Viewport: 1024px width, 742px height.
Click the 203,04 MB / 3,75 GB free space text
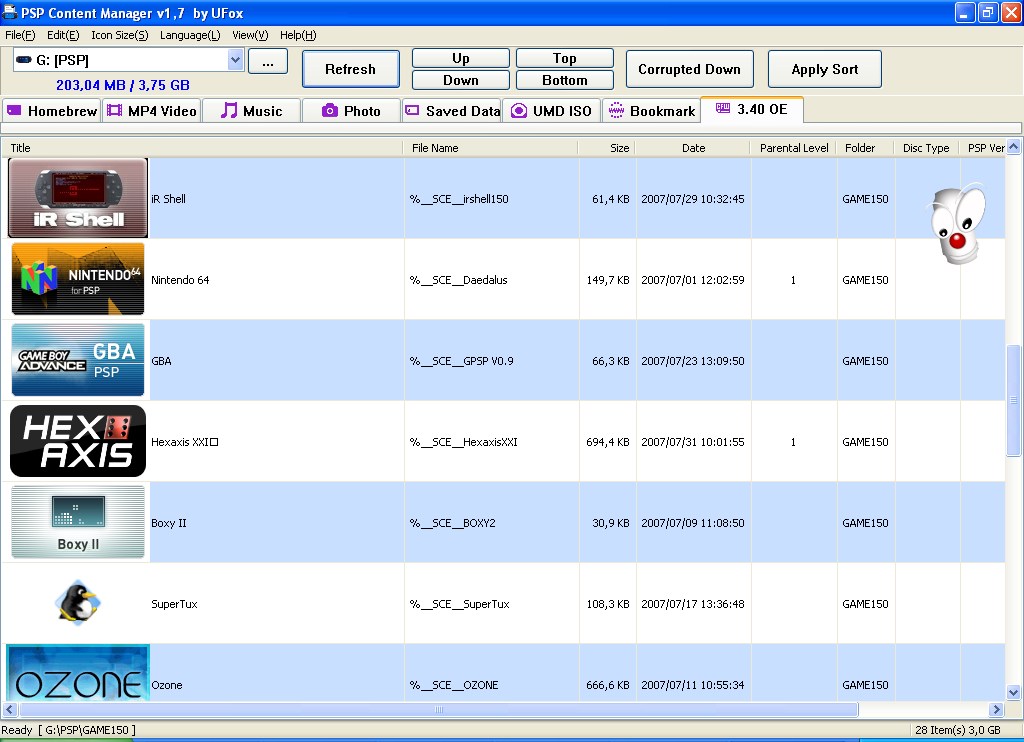pyautogui.click(x=123, y=85)
